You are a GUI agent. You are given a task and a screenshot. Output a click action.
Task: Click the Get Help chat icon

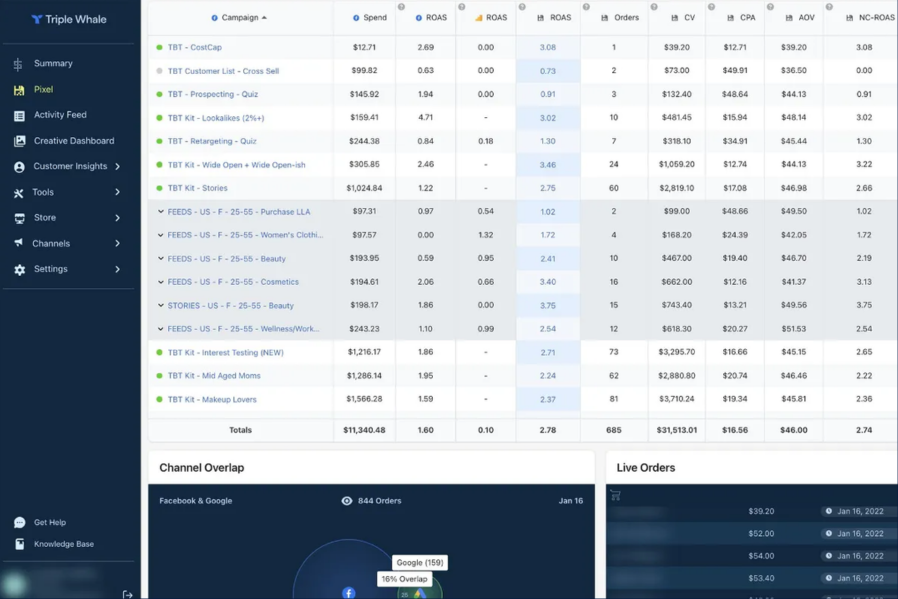point(19,522)
